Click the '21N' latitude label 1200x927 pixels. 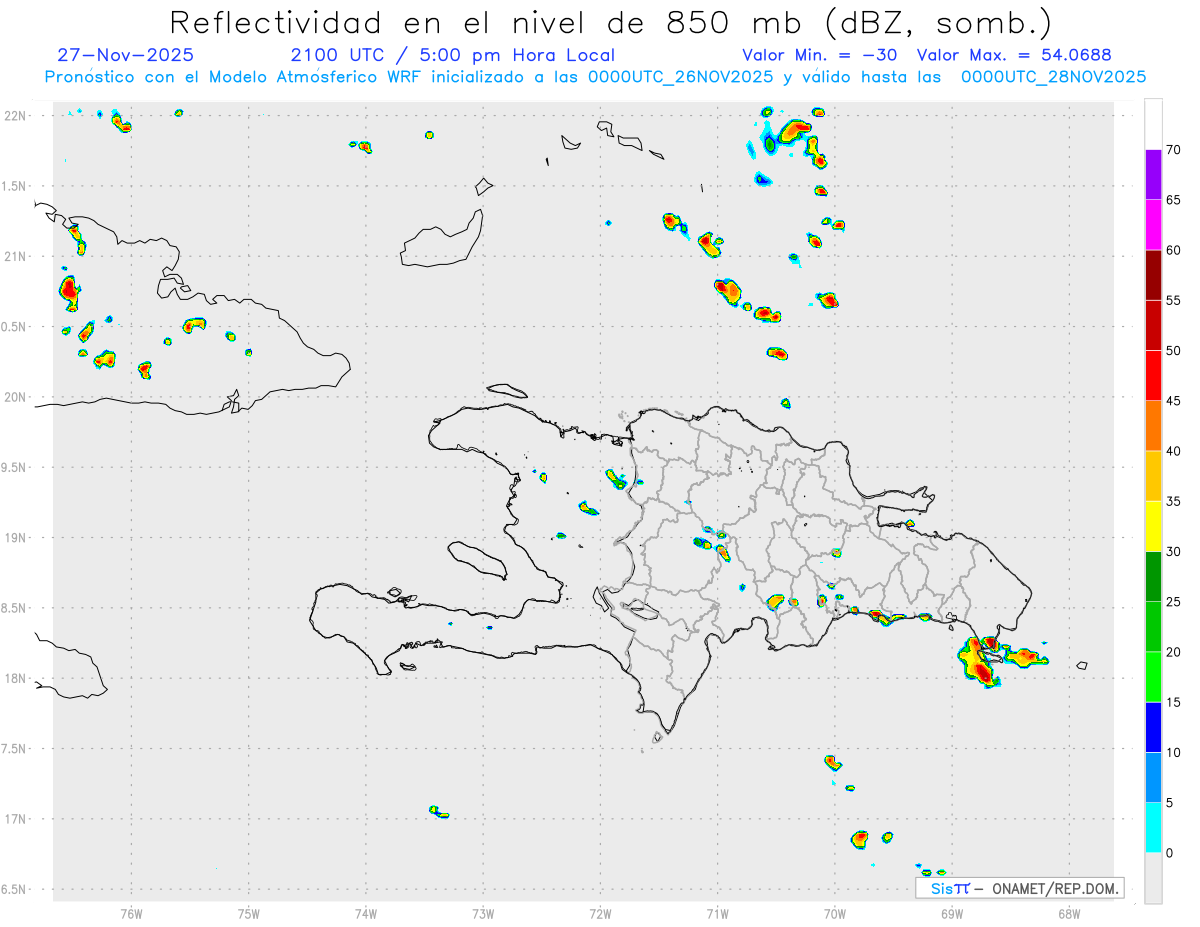click(15, 257)
